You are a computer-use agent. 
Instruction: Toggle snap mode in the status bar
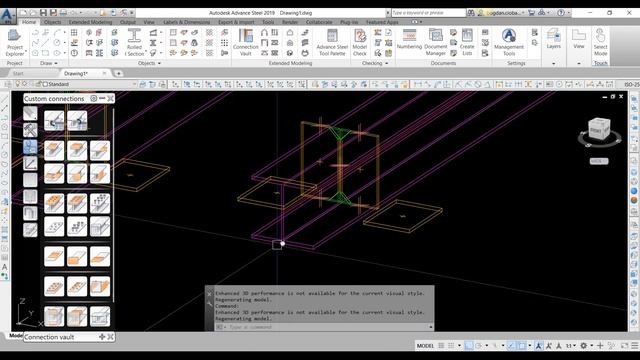451,346
